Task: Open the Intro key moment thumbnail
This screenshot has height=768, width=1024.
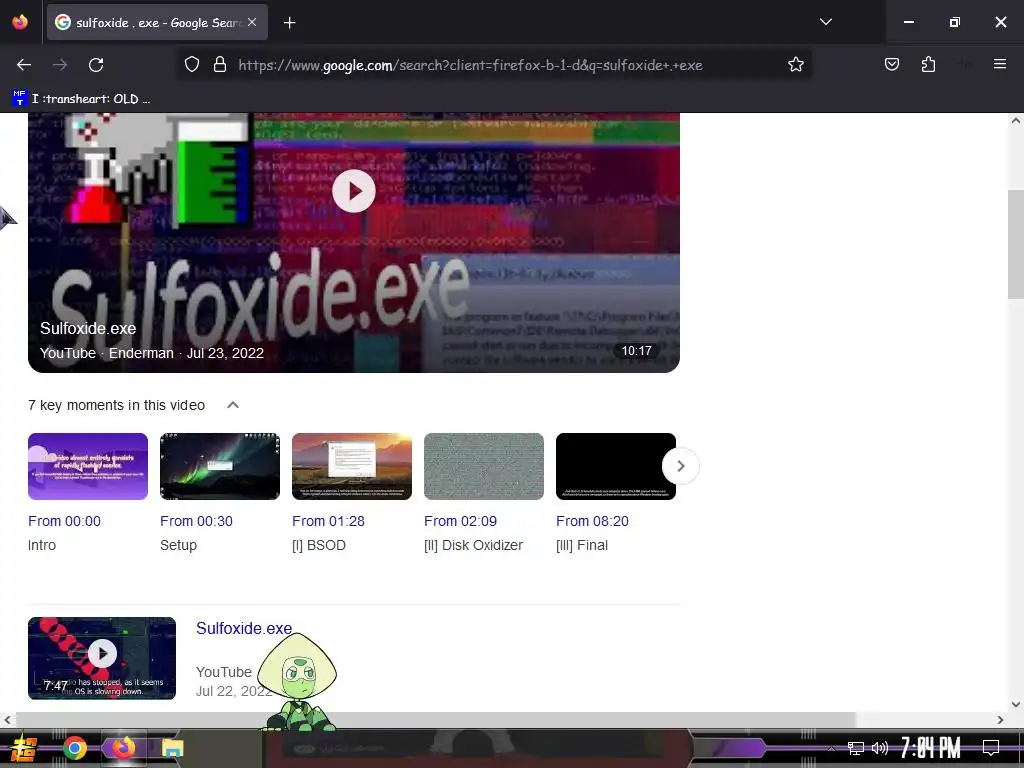Action: click(88, 466)
